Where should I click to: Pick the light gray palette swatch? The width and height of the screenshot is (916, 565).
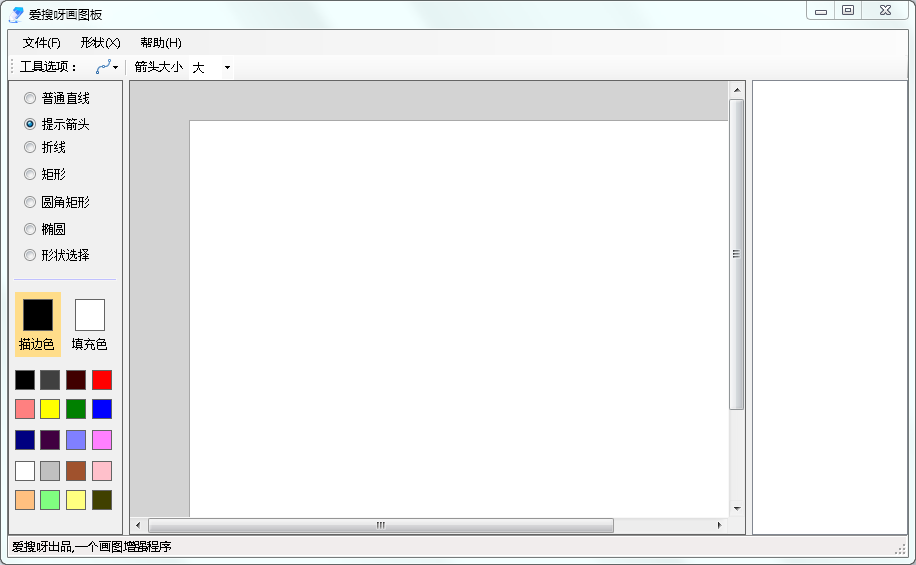click(50, 471)
